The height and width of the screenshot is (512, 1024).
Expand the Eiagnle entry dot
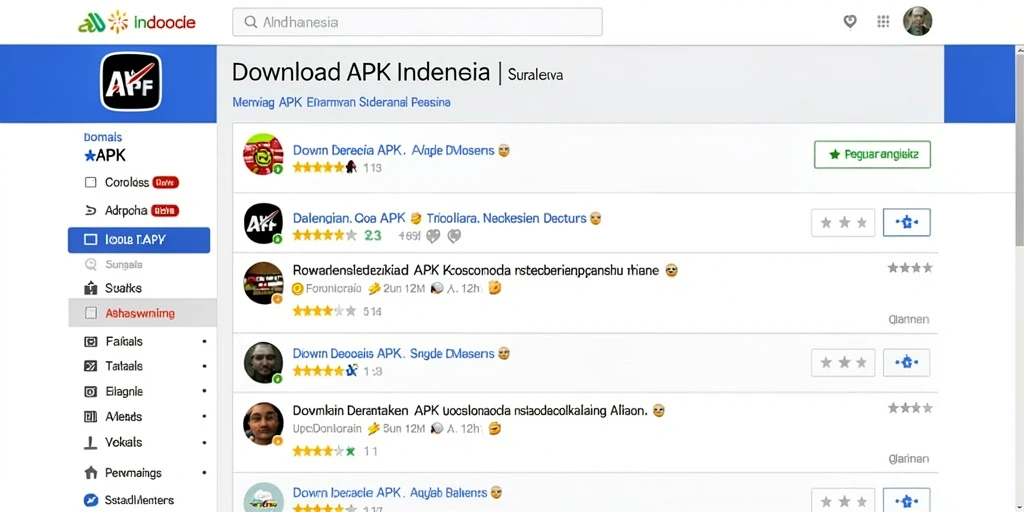click(x=204, y=391)
